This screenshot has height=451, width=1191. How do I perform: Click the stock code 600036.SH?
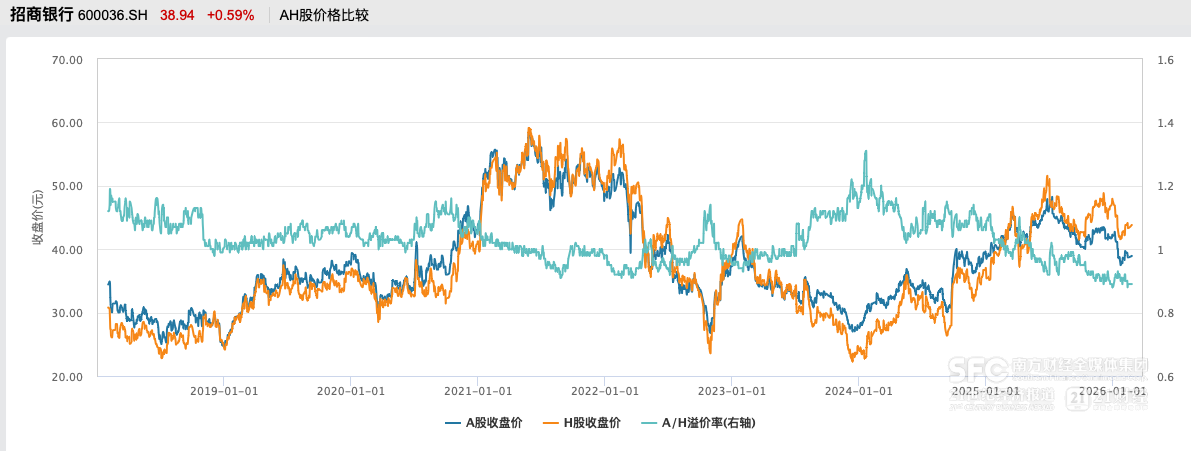coord(112,16)
